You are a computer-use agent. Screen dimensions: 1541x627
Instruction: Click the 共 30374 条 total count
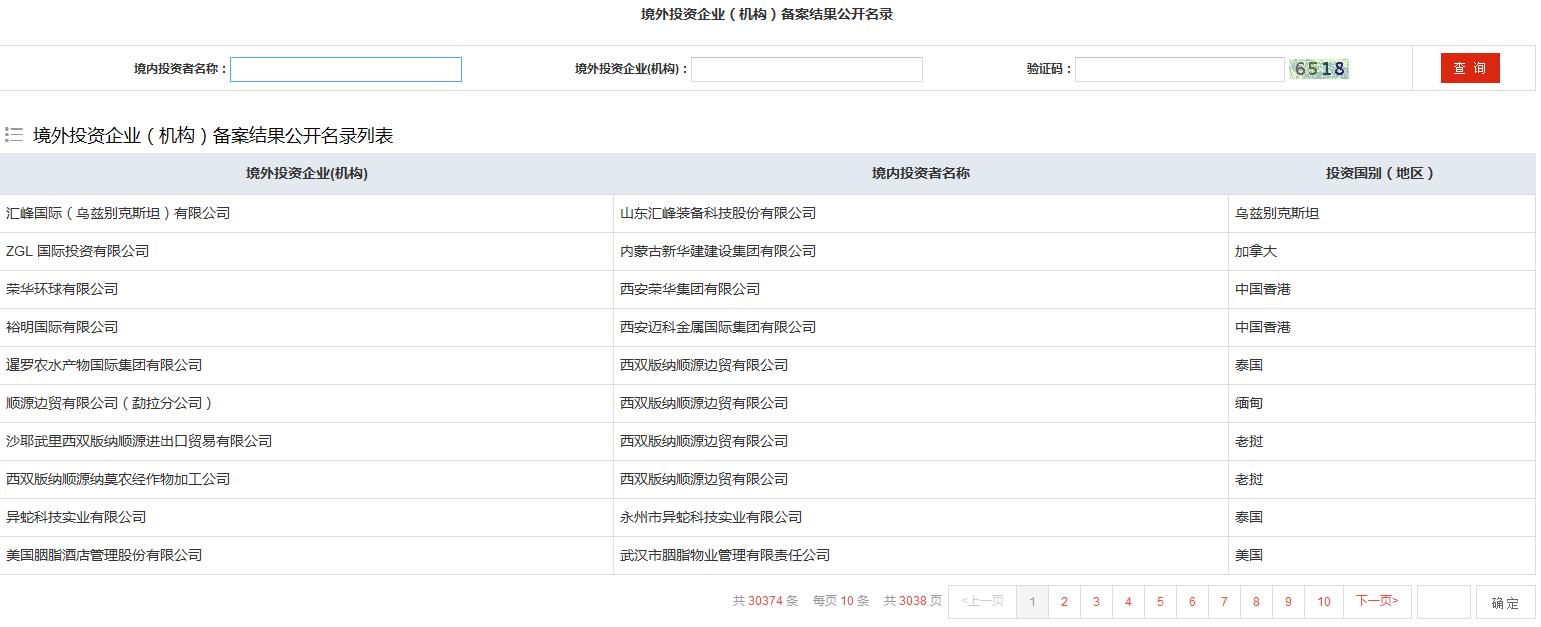click(x=765, y=601)
